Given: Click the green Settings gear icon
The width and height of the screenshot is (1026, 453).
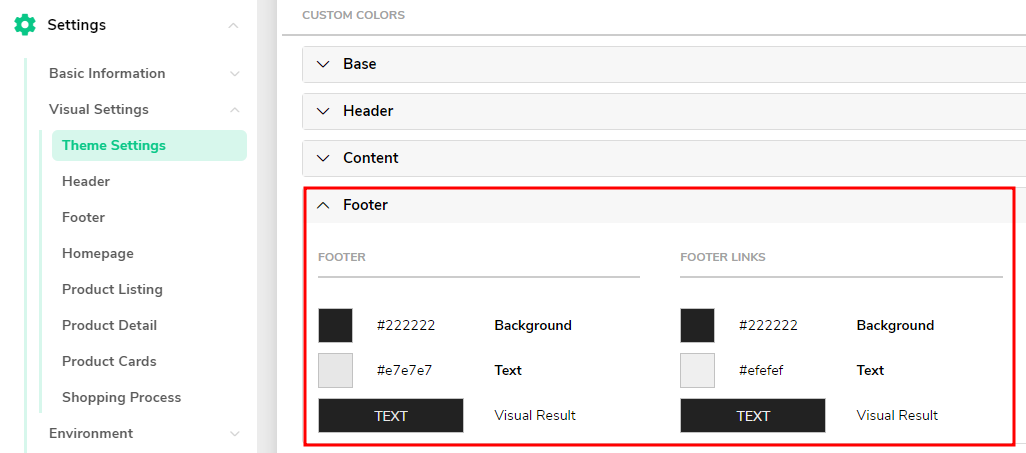Looking at the screenshot, I should point(25,25).
